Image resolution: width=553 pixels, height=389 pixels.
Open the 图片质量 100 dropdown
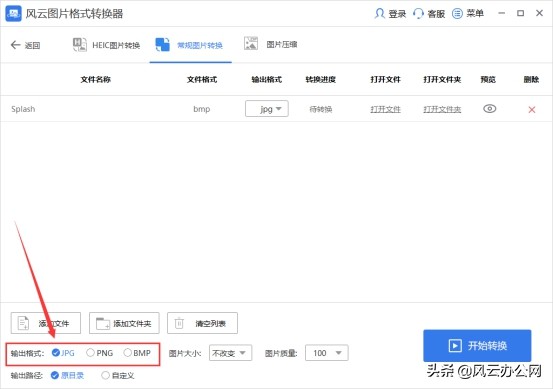tap(327, 353)
